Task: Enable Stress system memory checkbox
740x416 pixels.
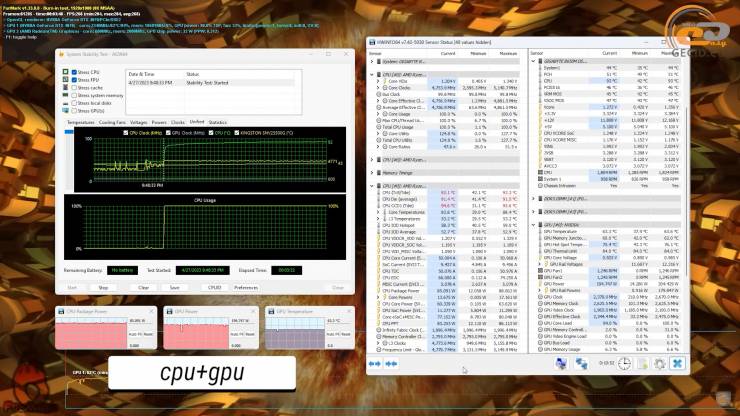Action: [74, 95]
